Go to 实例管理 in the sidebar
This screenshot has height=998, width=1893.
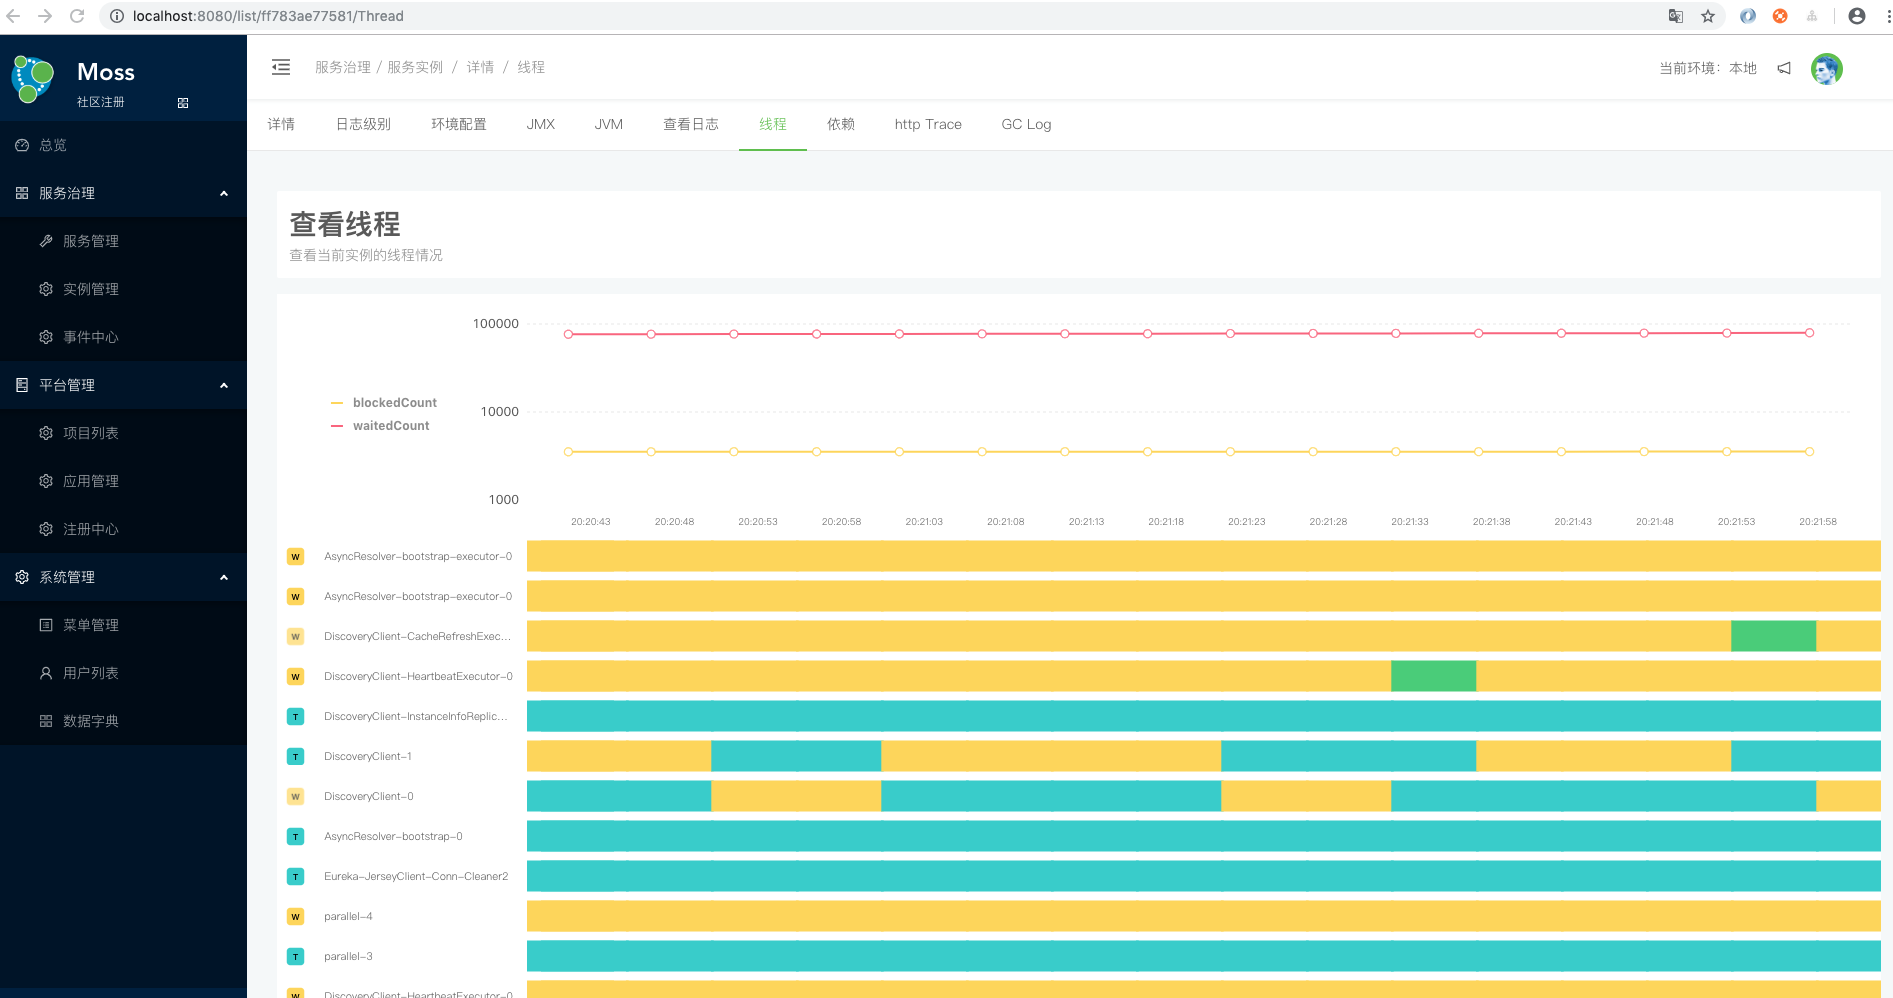91,289
